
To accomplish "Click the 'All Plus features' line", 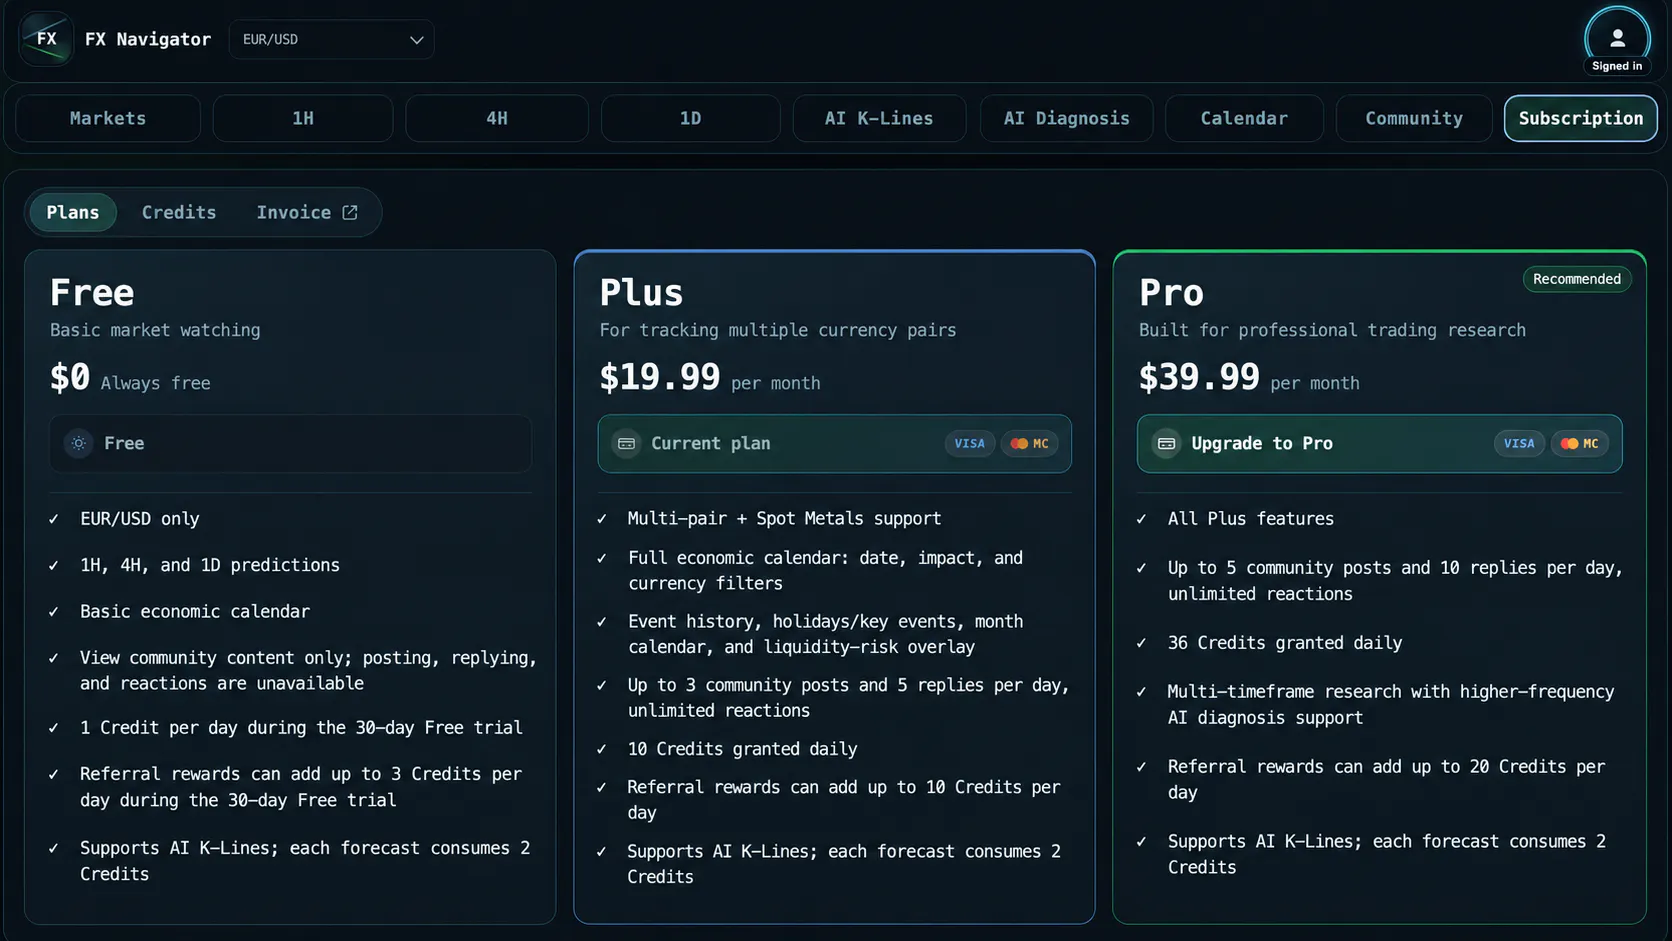I will 1251,519.
